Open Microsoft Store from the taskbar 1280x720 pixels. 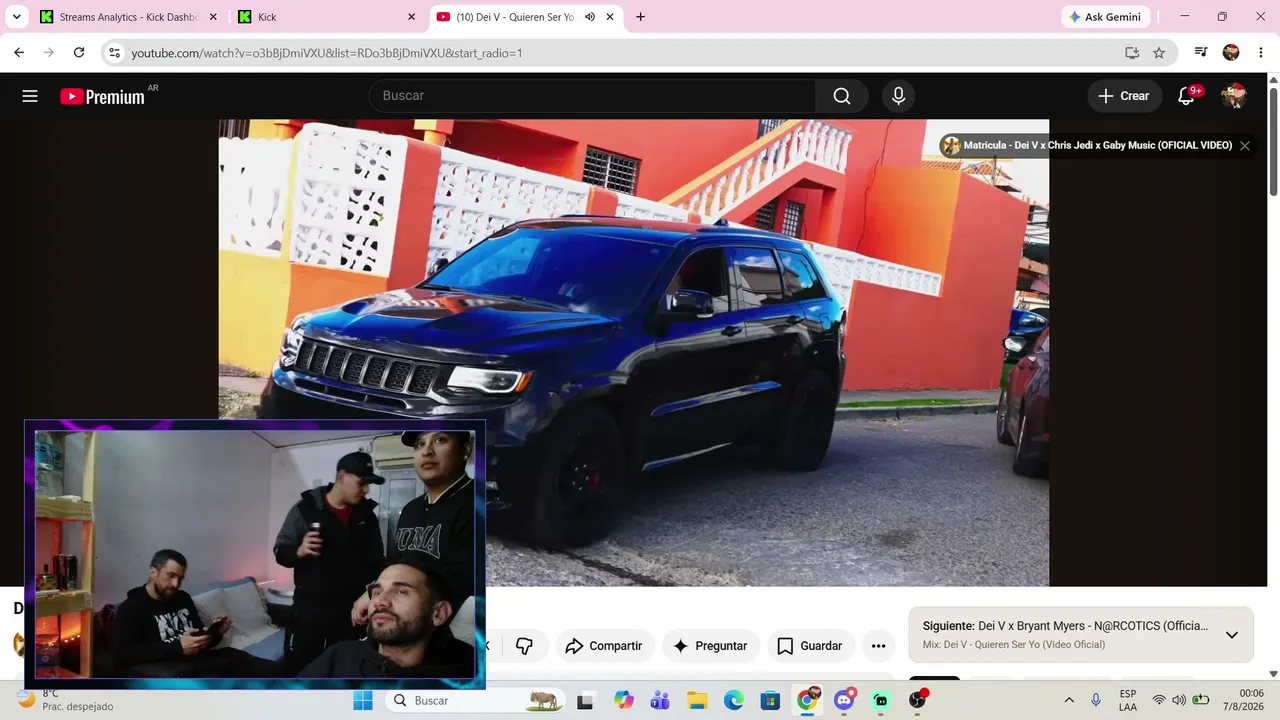tap(770, 701)
